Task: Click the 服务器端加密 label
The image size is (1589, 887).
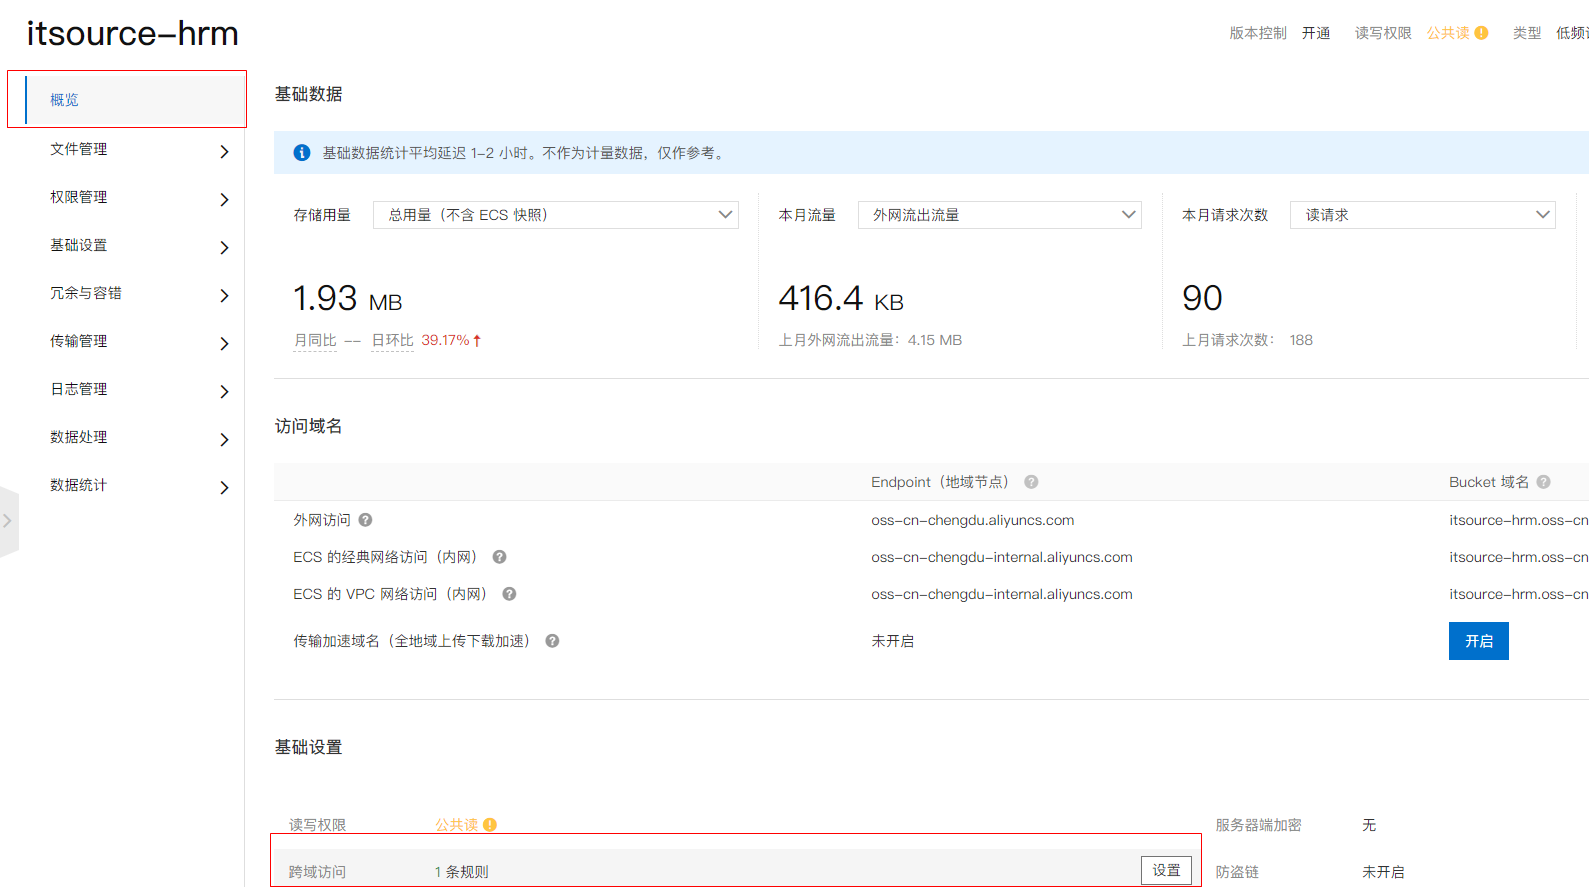Action: 1258,825
